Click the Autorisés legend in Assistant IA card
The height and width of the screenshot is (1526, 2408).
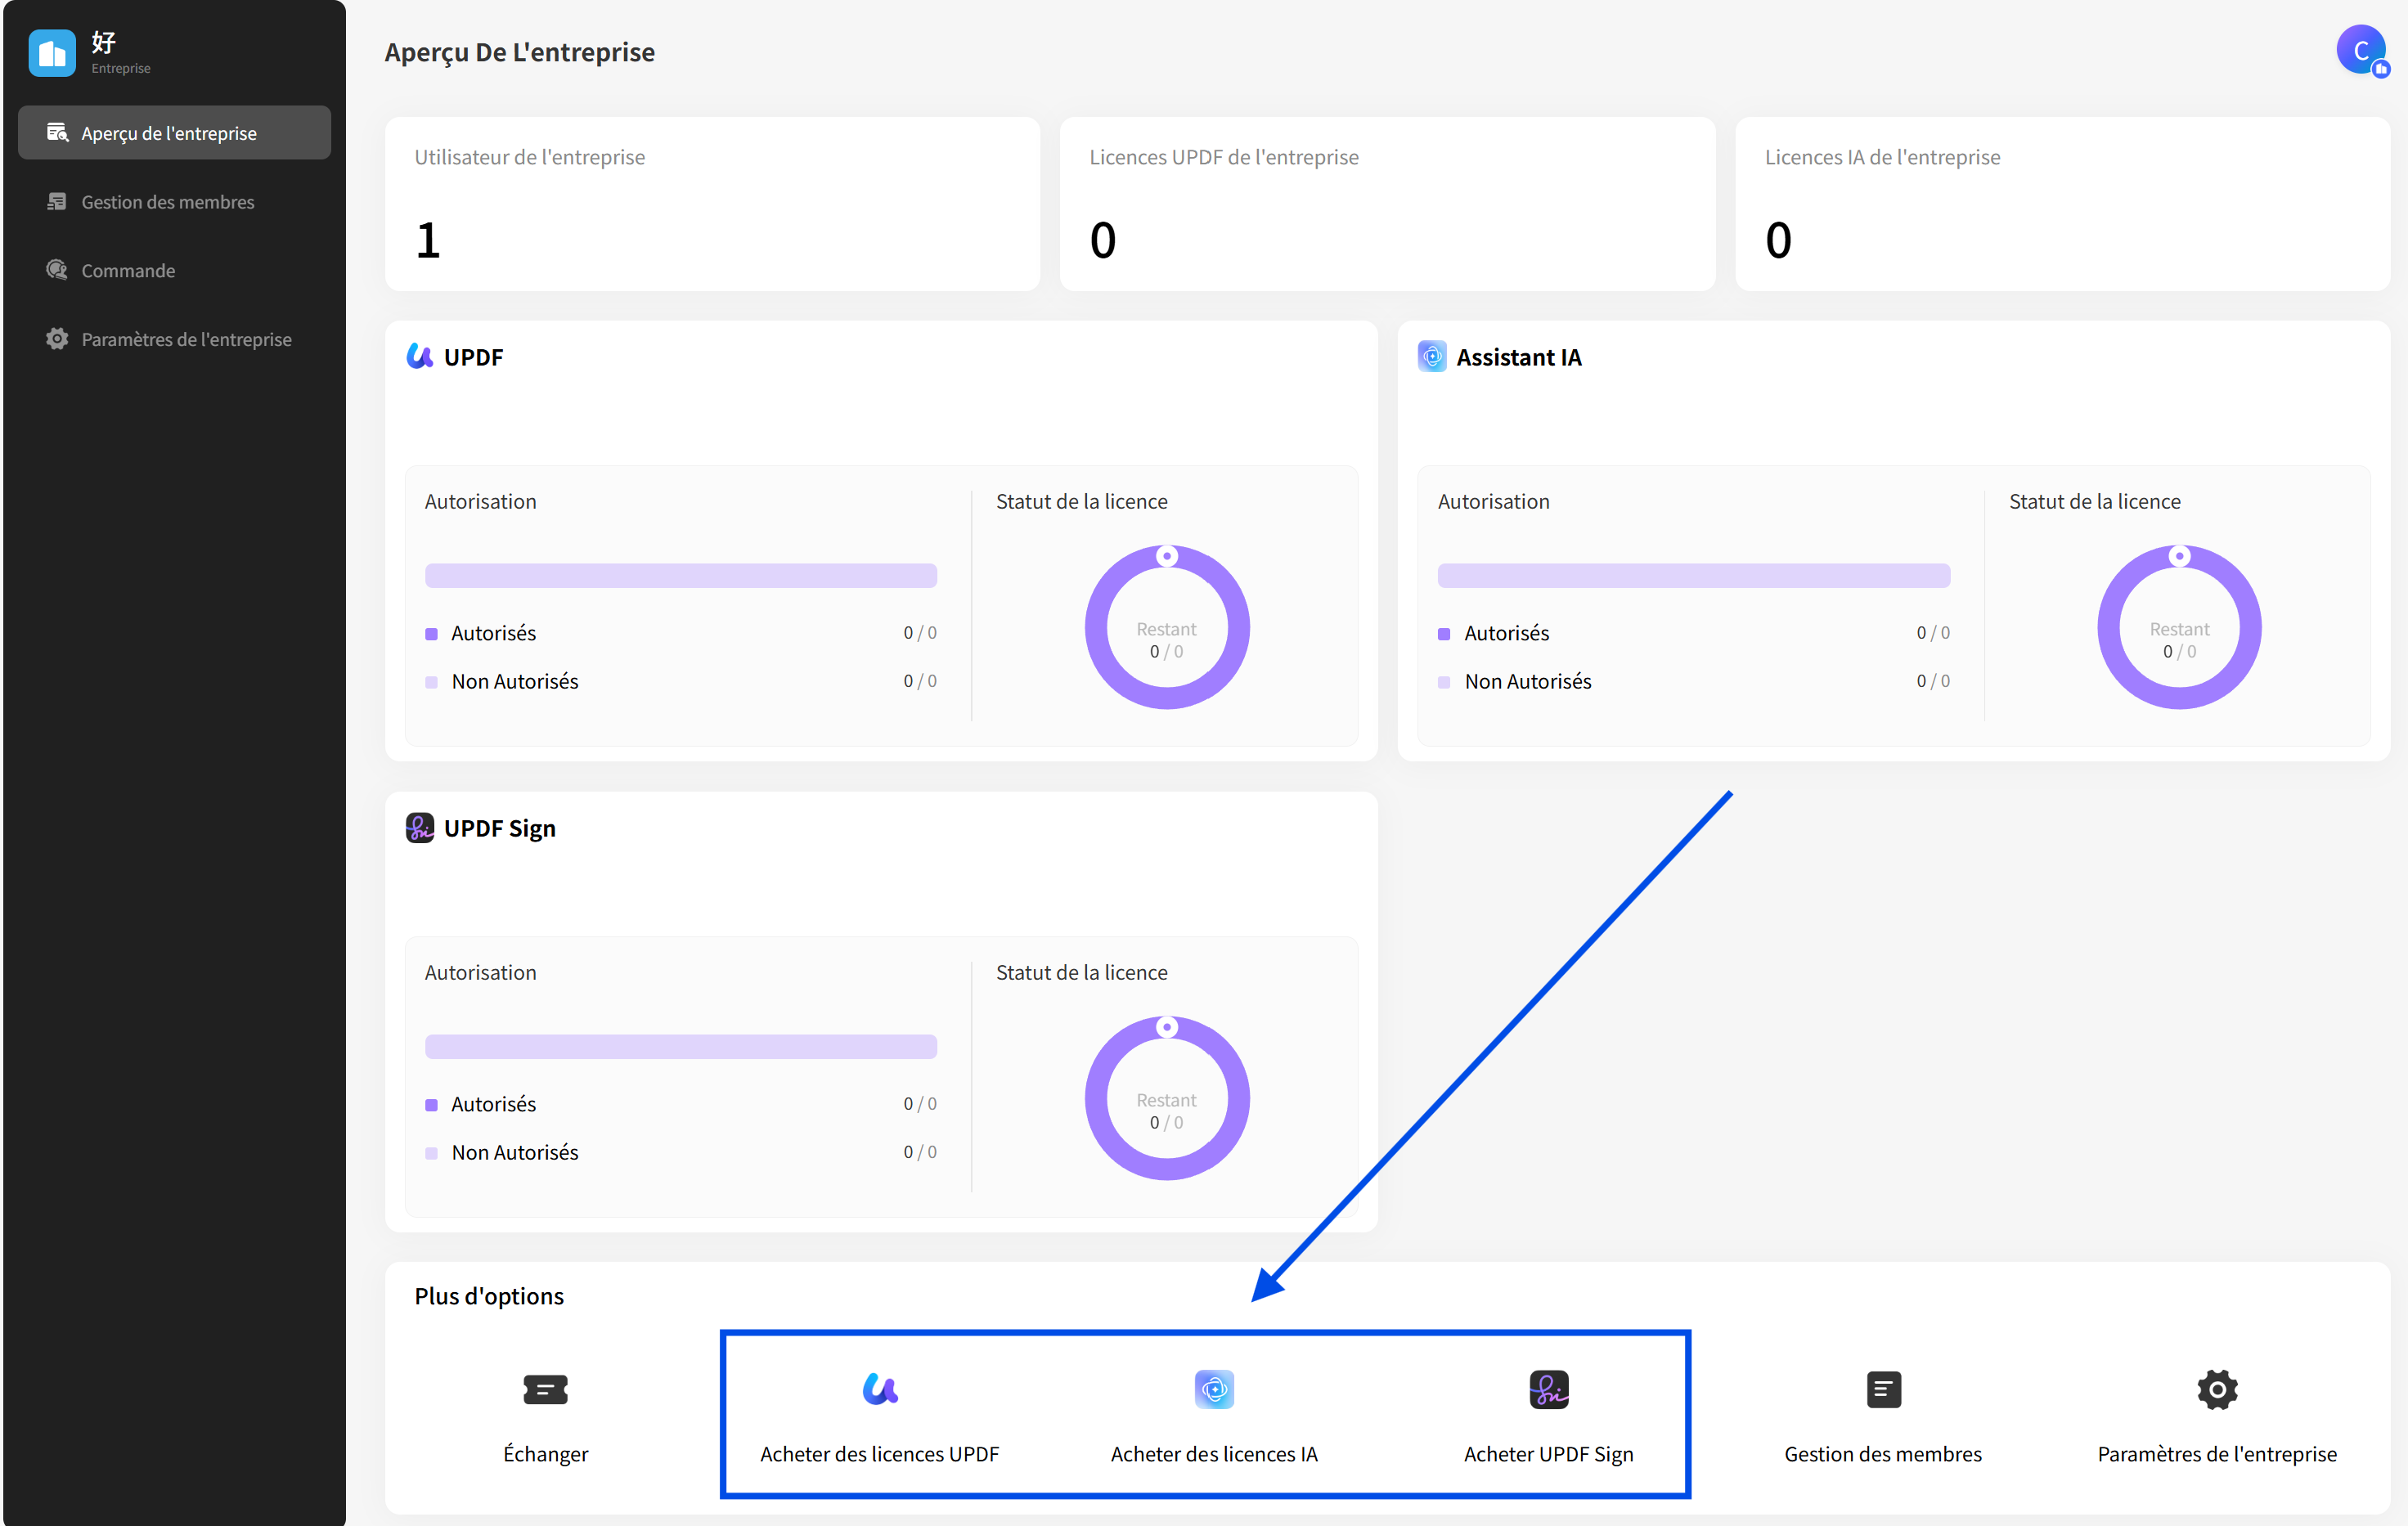[x=1507, y=633]
